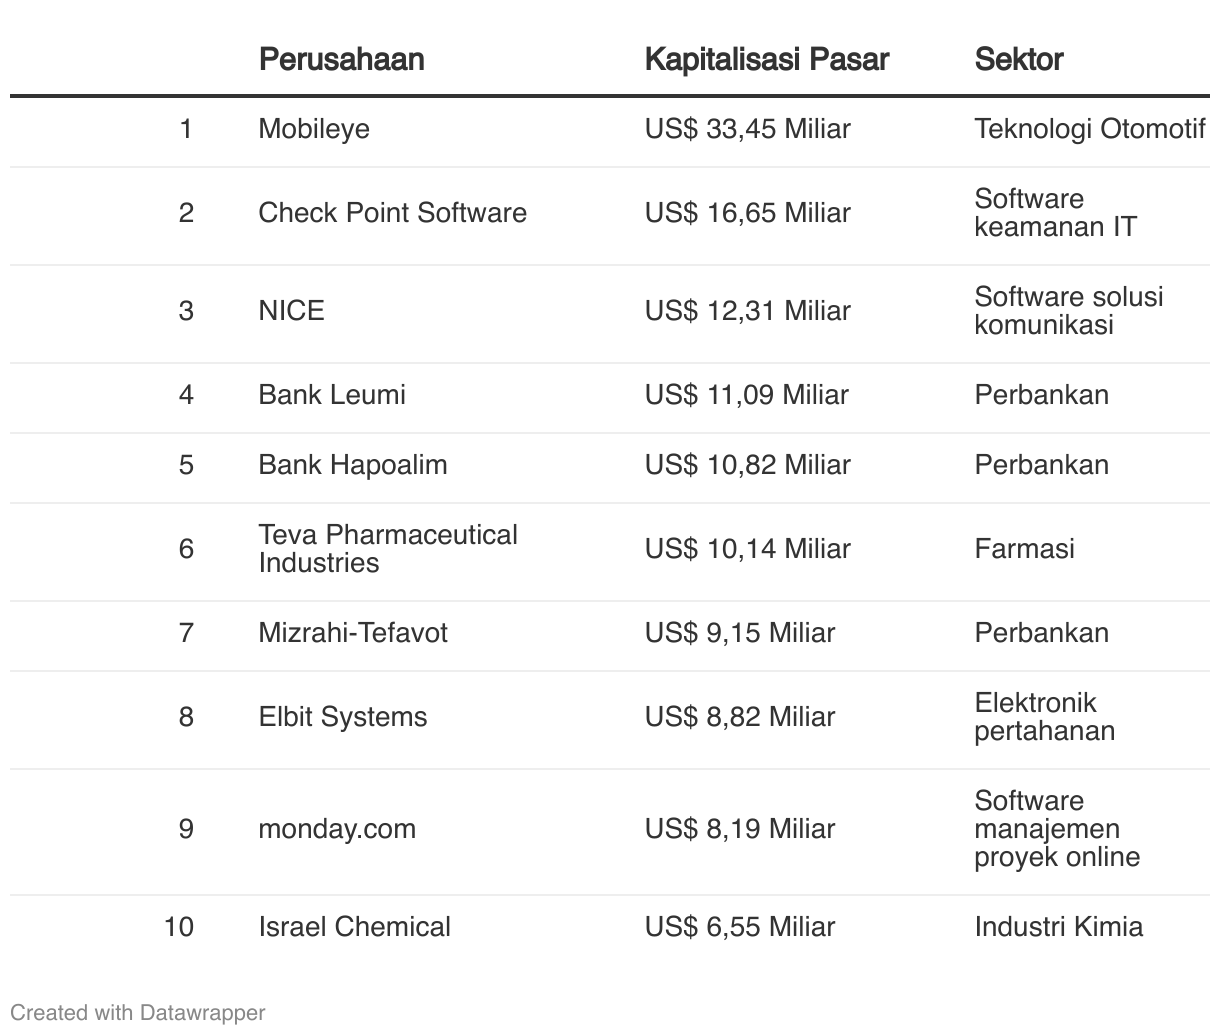Screen dimensions: 1220x1036
Task: Click the Bank Hapoalim cell
Action: (352, 465)
